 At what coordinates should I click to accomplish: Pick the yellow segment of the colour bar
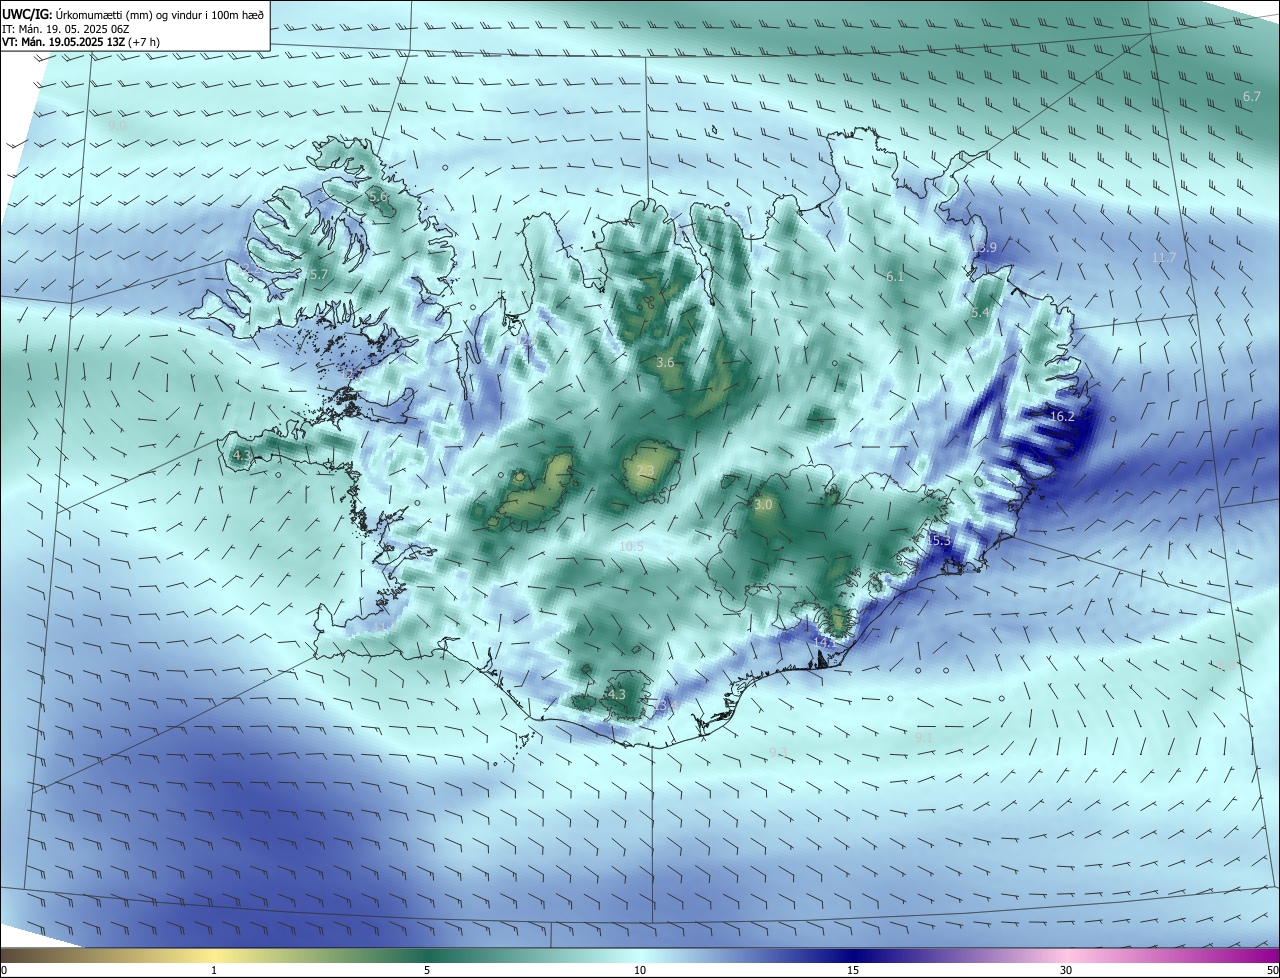coord(214,955)
